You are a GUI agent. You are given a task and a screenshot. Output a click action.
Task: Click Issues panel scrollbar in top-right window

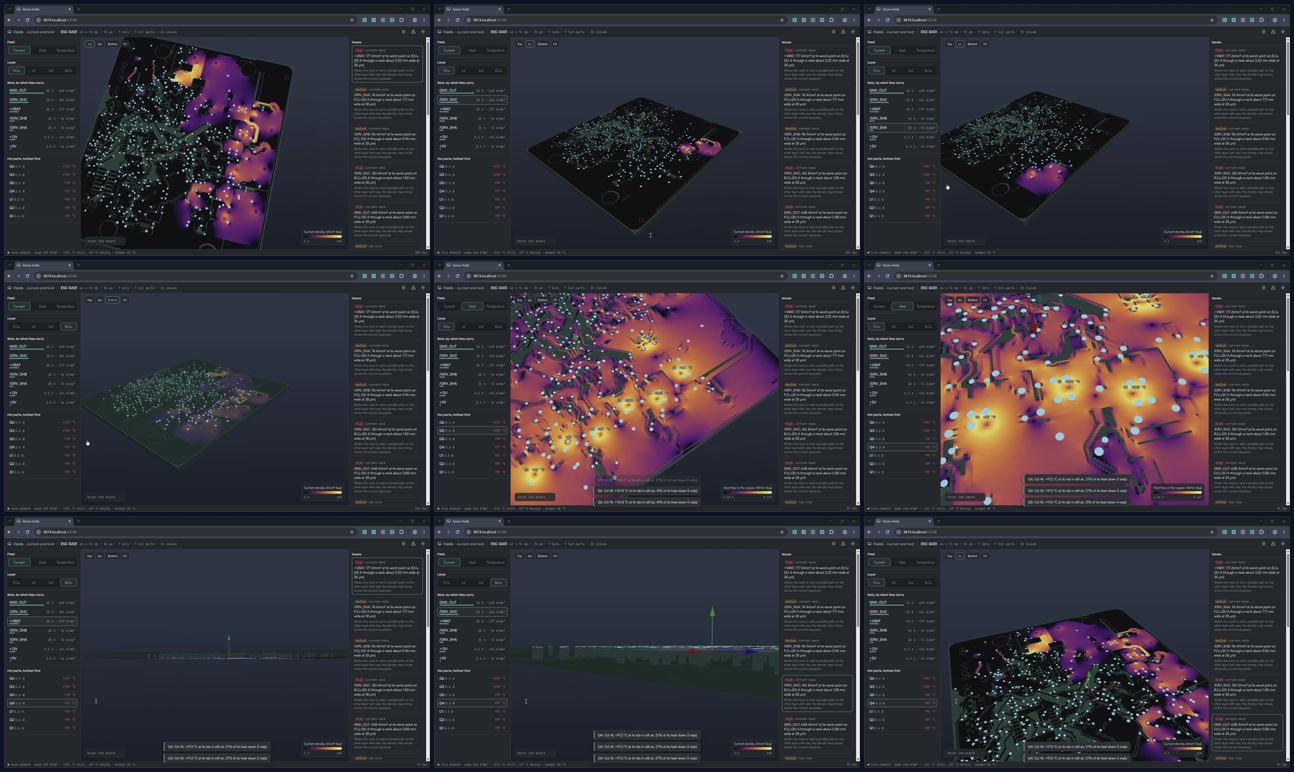(1288, 145)
